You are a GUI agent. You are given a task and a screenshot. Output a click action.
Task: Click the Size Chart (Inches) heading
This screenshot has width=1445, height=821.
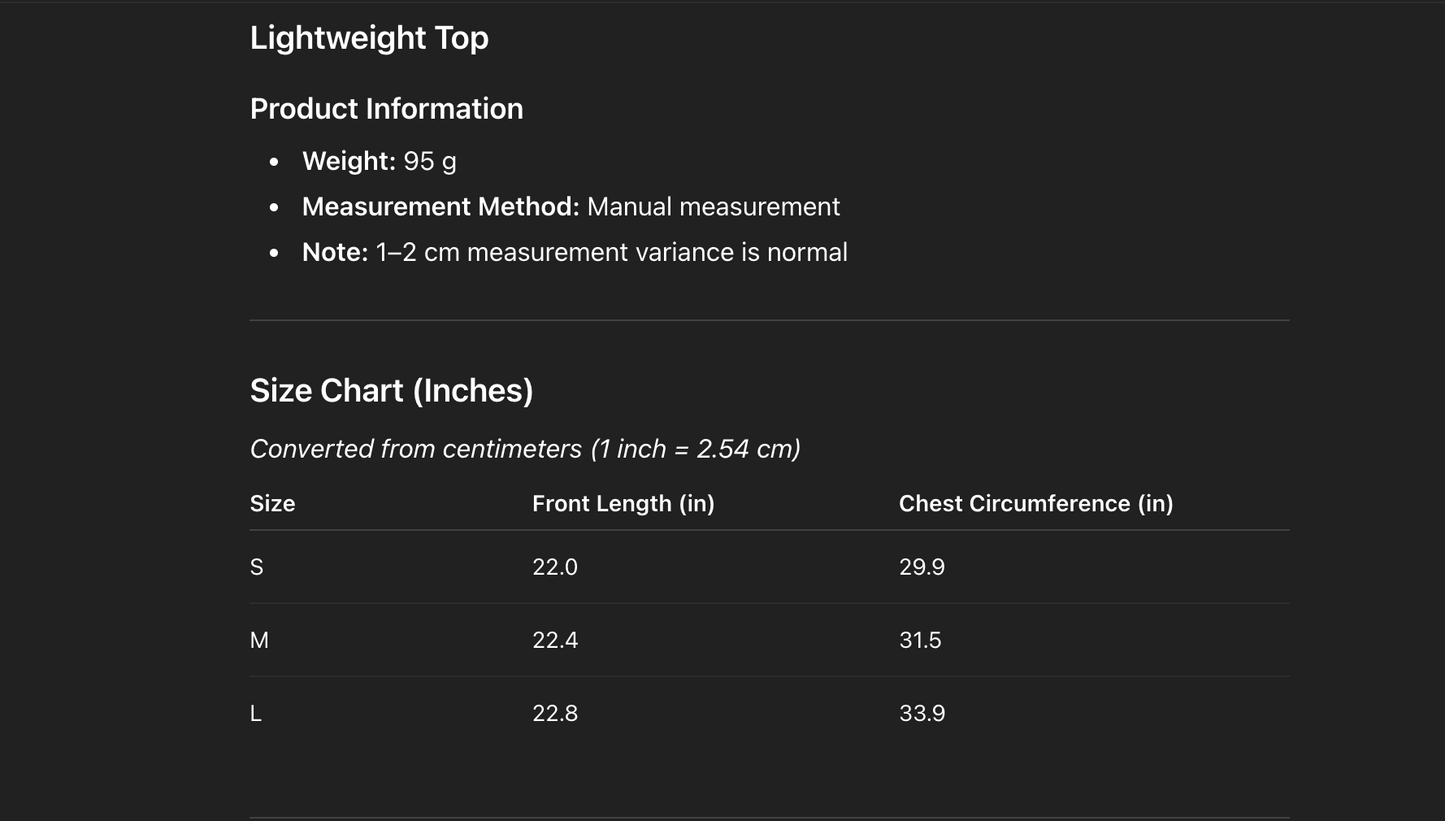pyautogui.click(x=391, y=390)
